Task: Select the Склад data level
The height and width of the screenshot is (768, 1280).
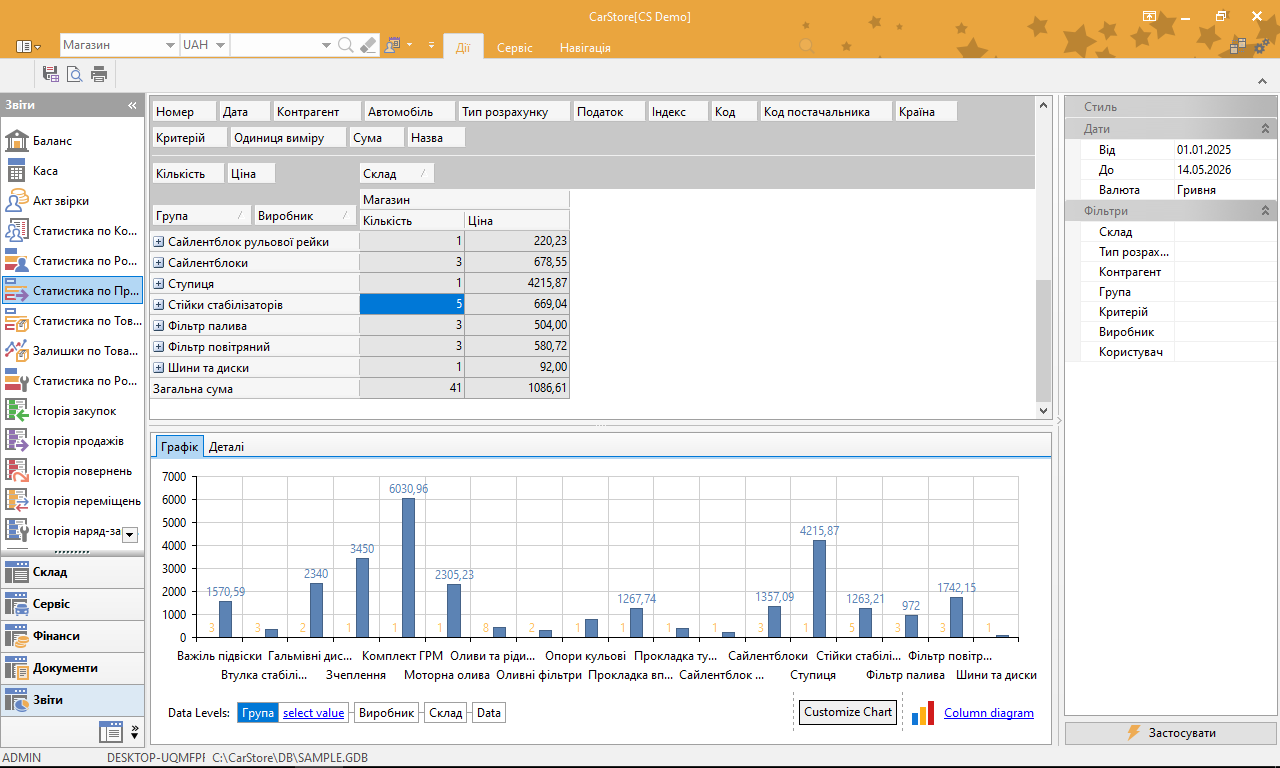Action: click(446, 713)
